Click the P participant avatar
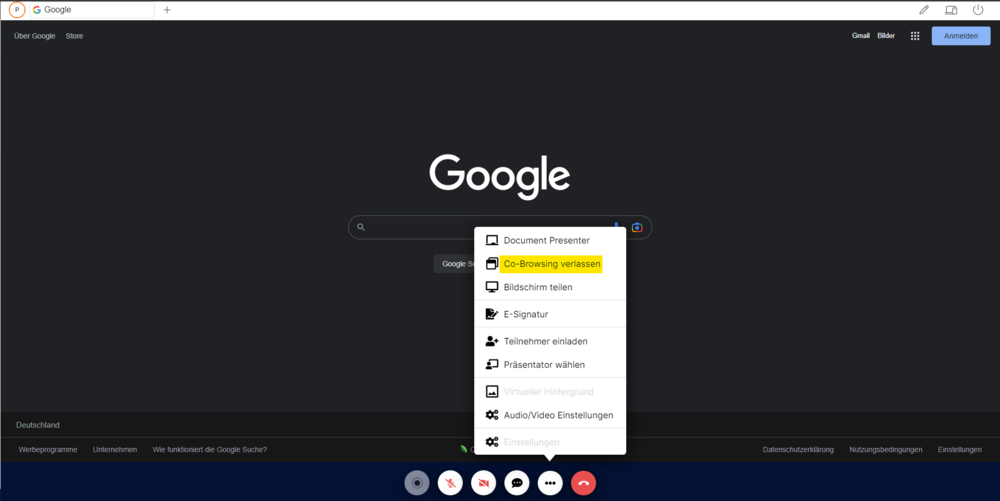This screenshot has height=501, width=1000. click(17, 10)
